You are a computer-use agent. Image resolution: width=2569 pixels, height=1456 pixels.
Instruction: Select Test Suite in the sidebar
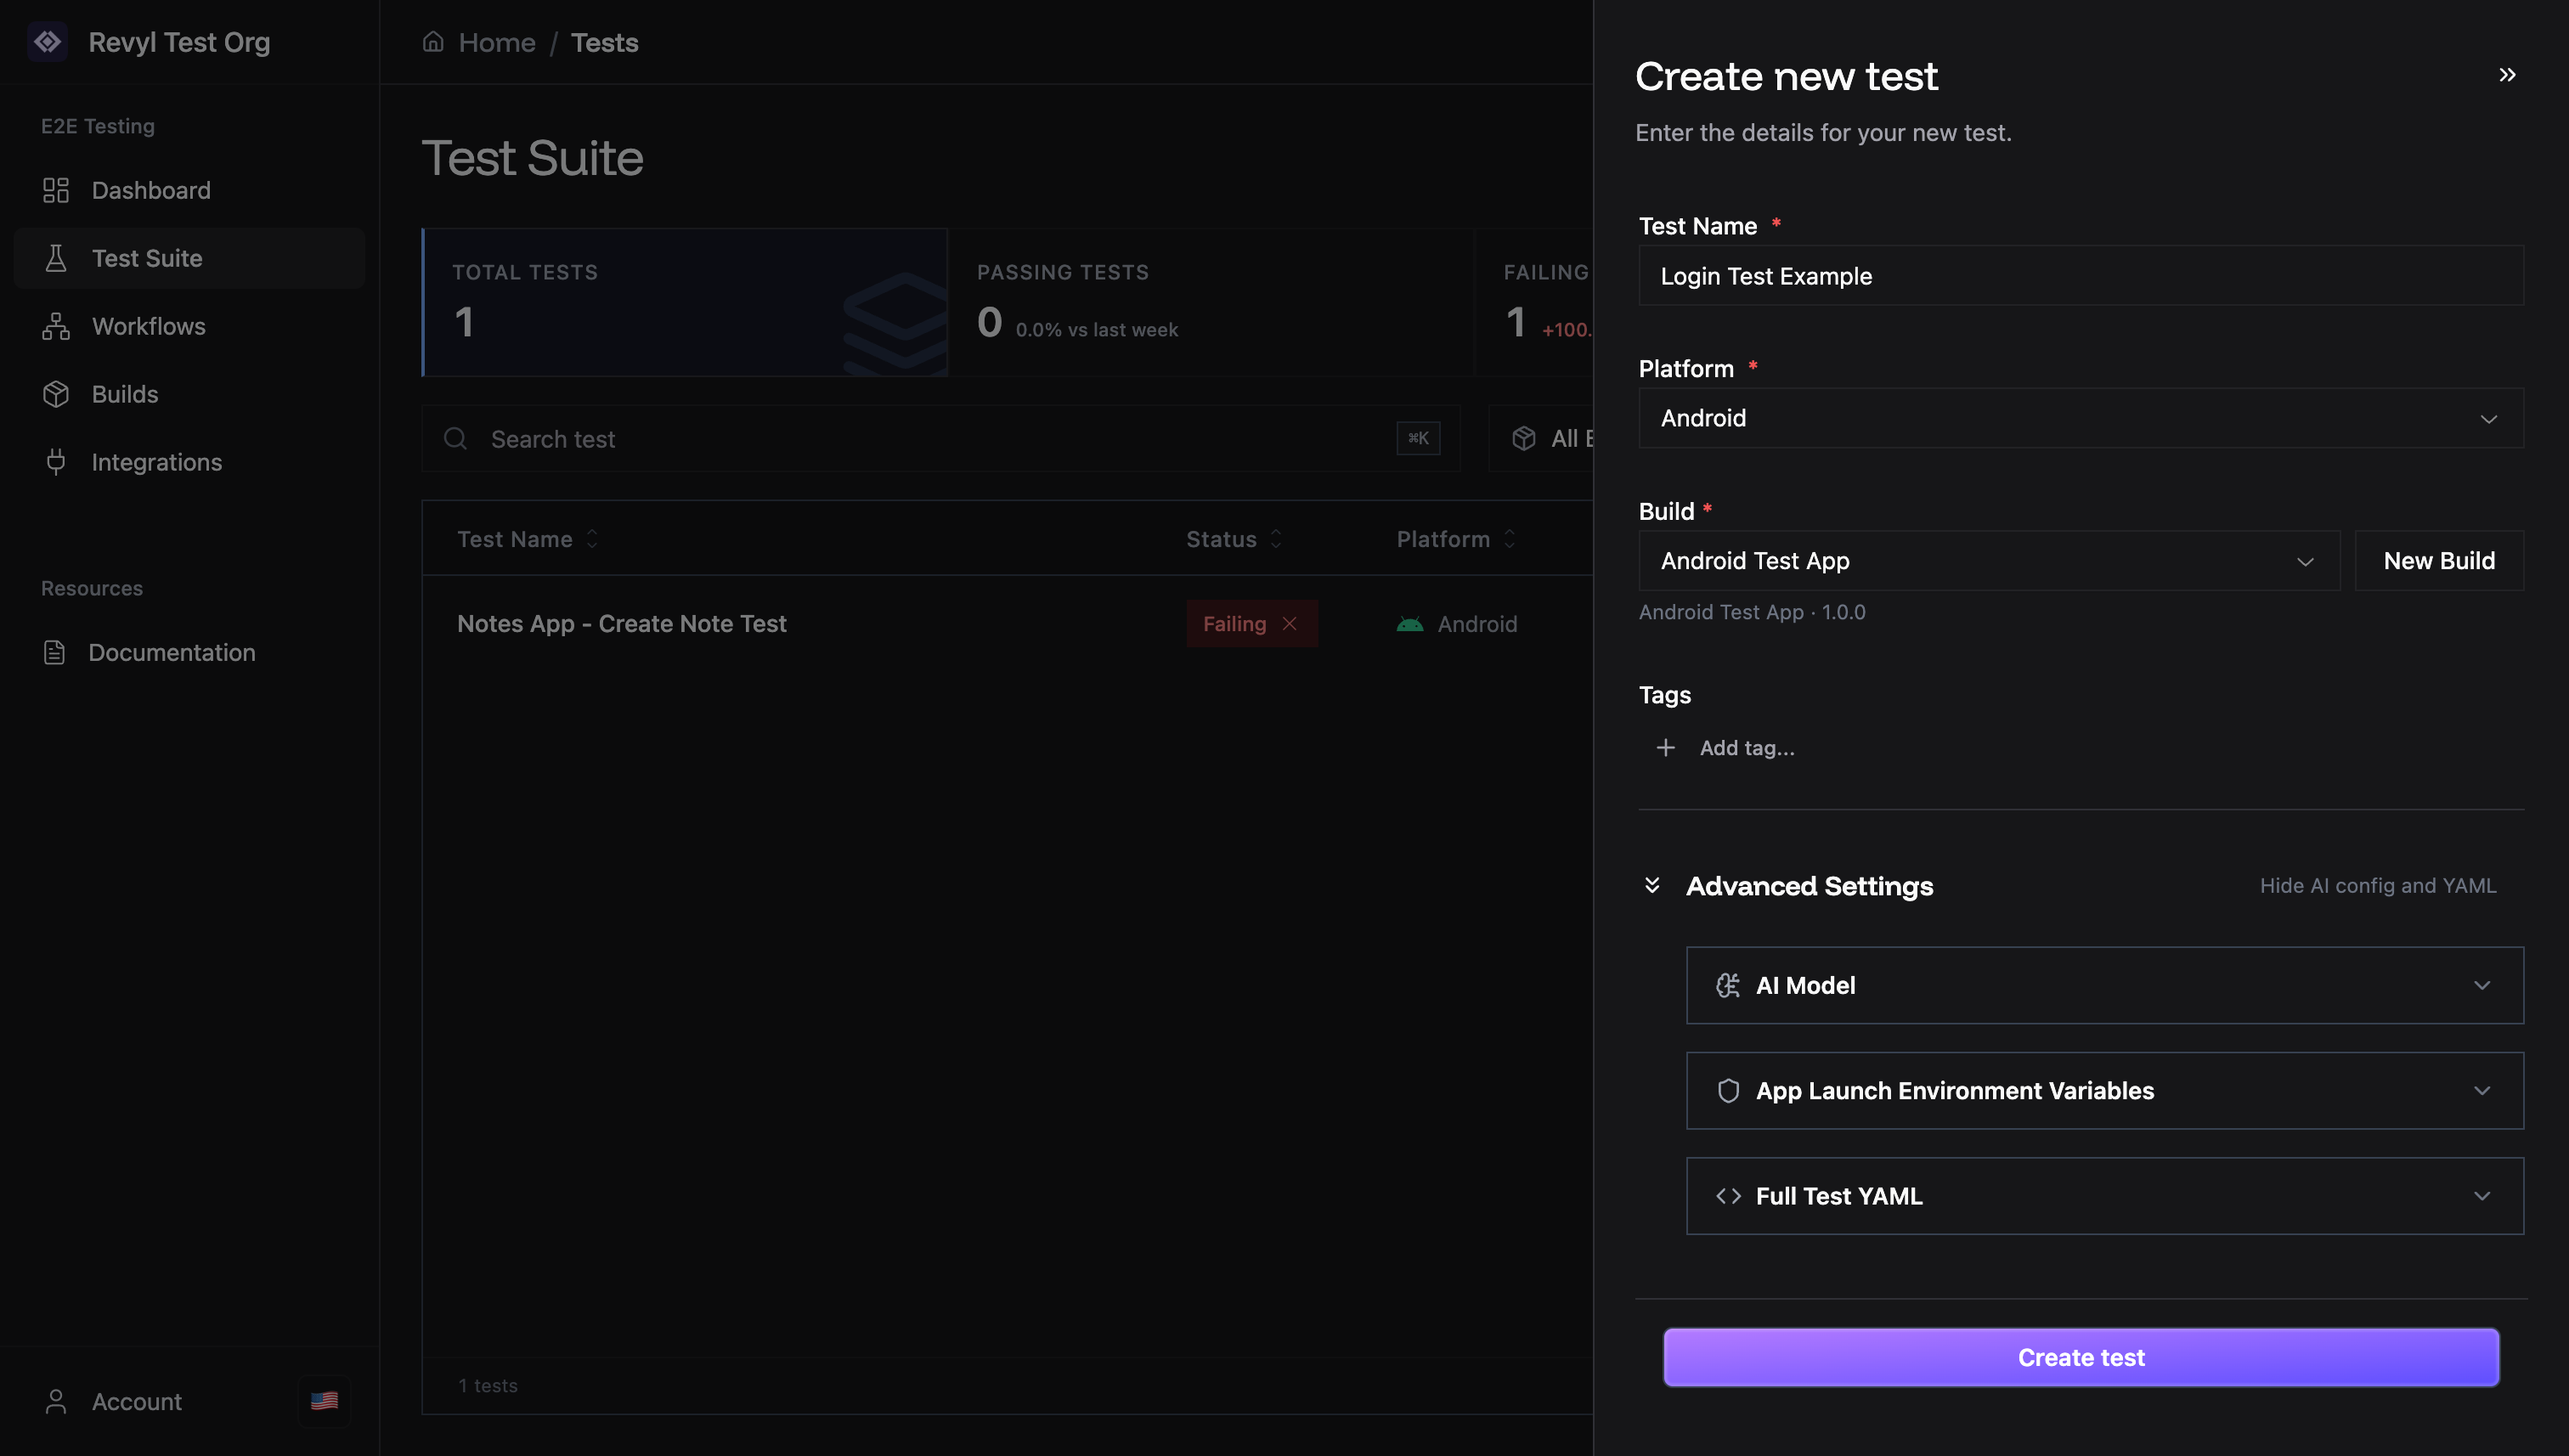(146, 257)
